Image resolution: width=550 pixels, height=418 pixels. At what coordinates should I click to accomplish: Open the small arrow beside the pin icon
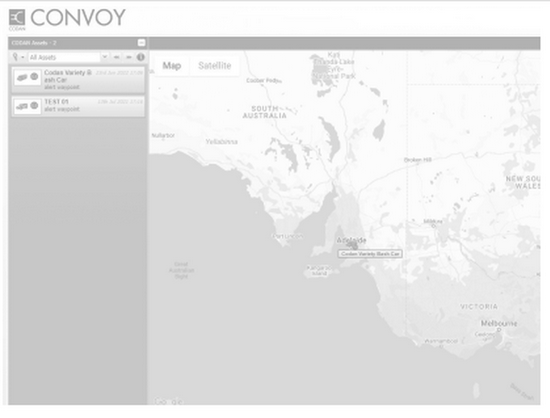pos(22,57)
